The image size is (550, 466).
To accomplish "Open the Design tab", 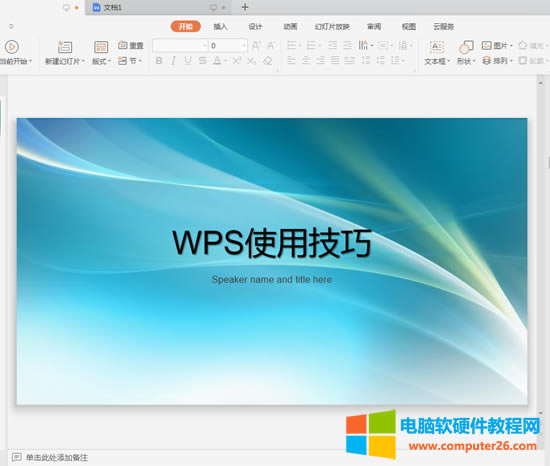I will click(255, 27).
